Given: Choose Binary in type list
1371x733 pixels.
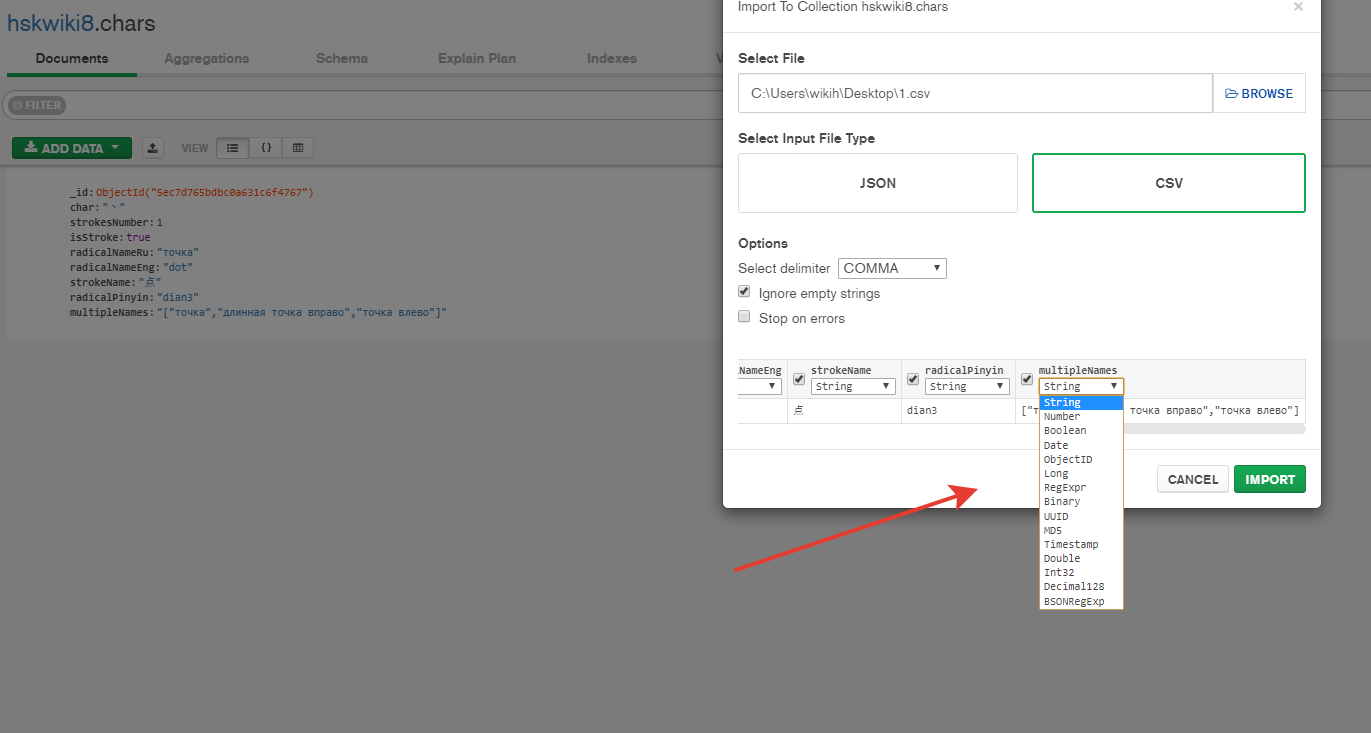Looking at the screenshot, I should [x=1081, y=501].
